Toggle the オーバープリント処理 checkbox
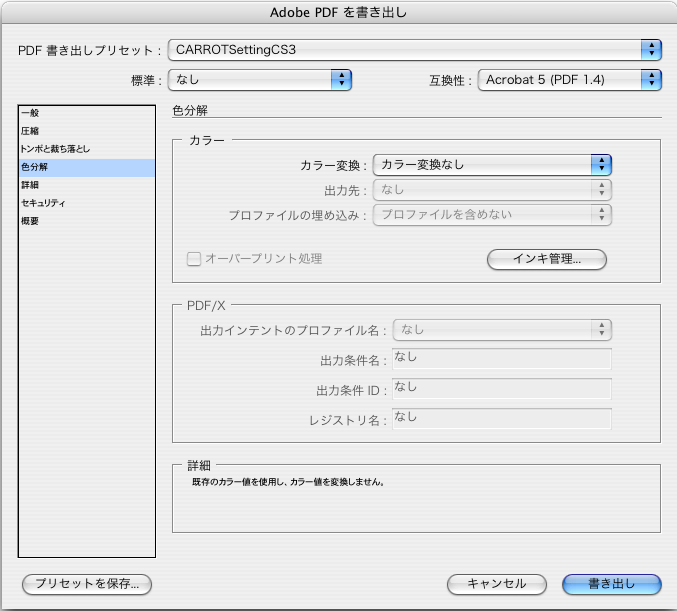This screenshot has width=677, height=611. pyautogui.click(x=194, y=259)
